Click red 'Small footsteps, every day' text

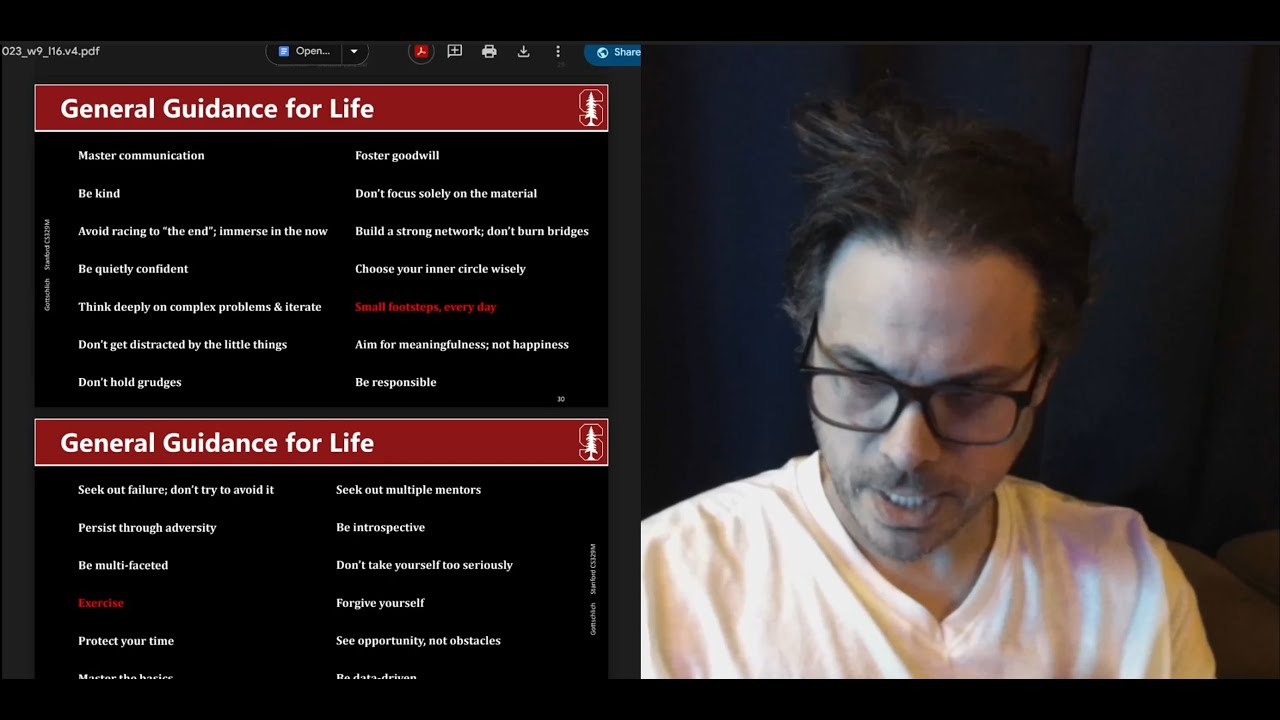(x=426, y=307)
